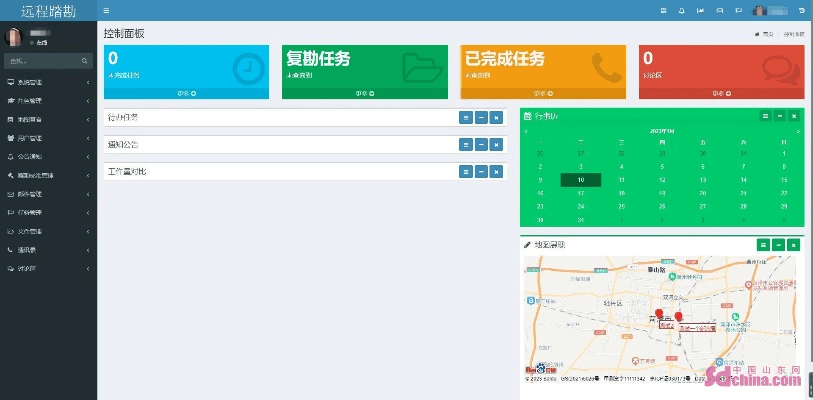
Task: Close the 工作量对比 panel
Action: tap(496, 172)
